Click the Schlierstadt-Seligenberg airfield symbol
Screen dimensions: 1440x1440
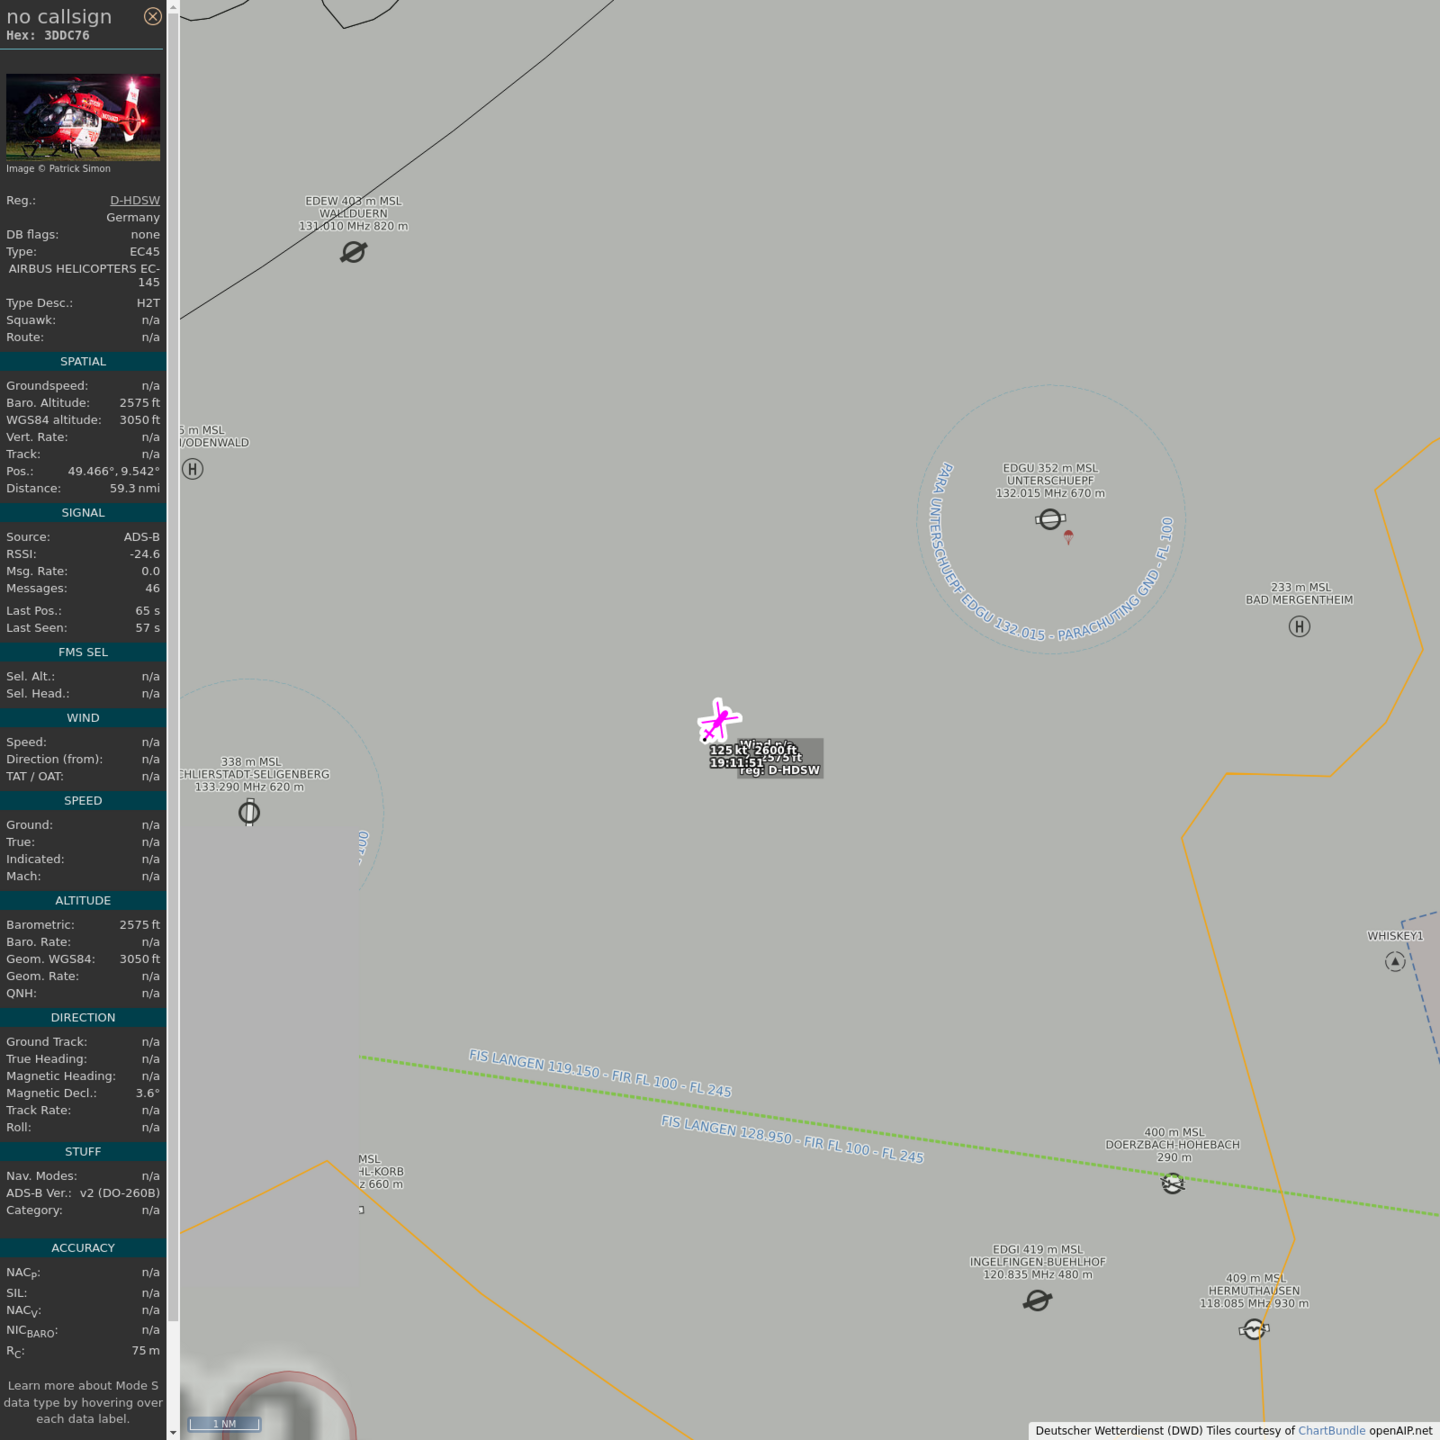(x=249, y=813)
